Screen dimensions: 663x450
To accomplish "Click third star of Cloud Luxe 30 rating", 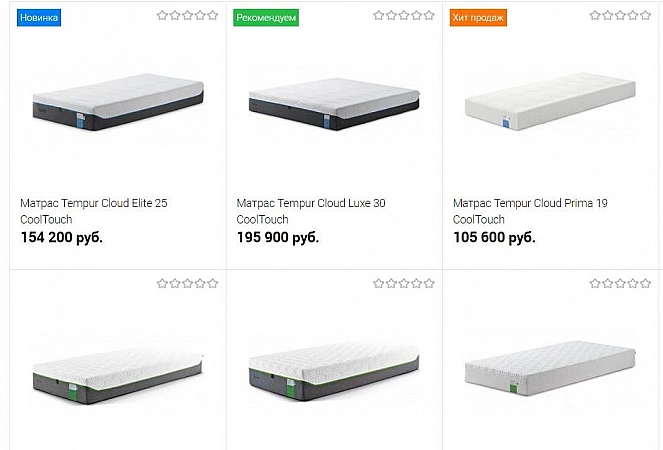I will [x=403, y=16].
